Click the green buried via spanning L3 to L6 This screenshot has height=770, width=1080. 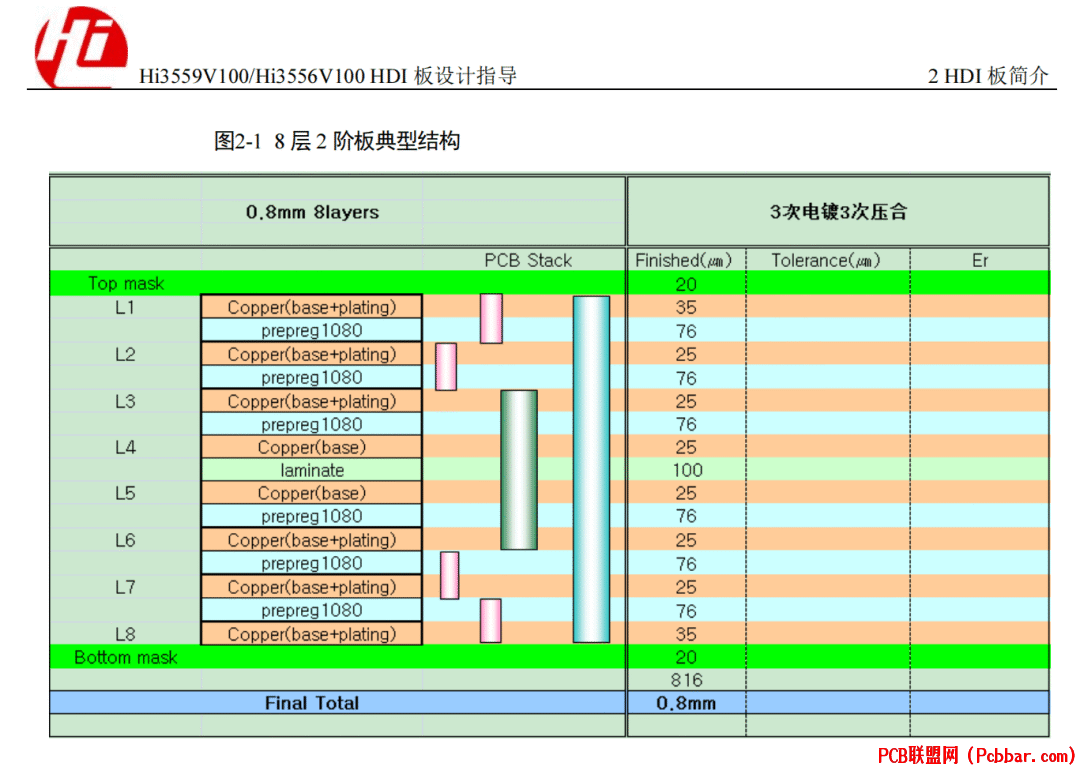point(519,470)
